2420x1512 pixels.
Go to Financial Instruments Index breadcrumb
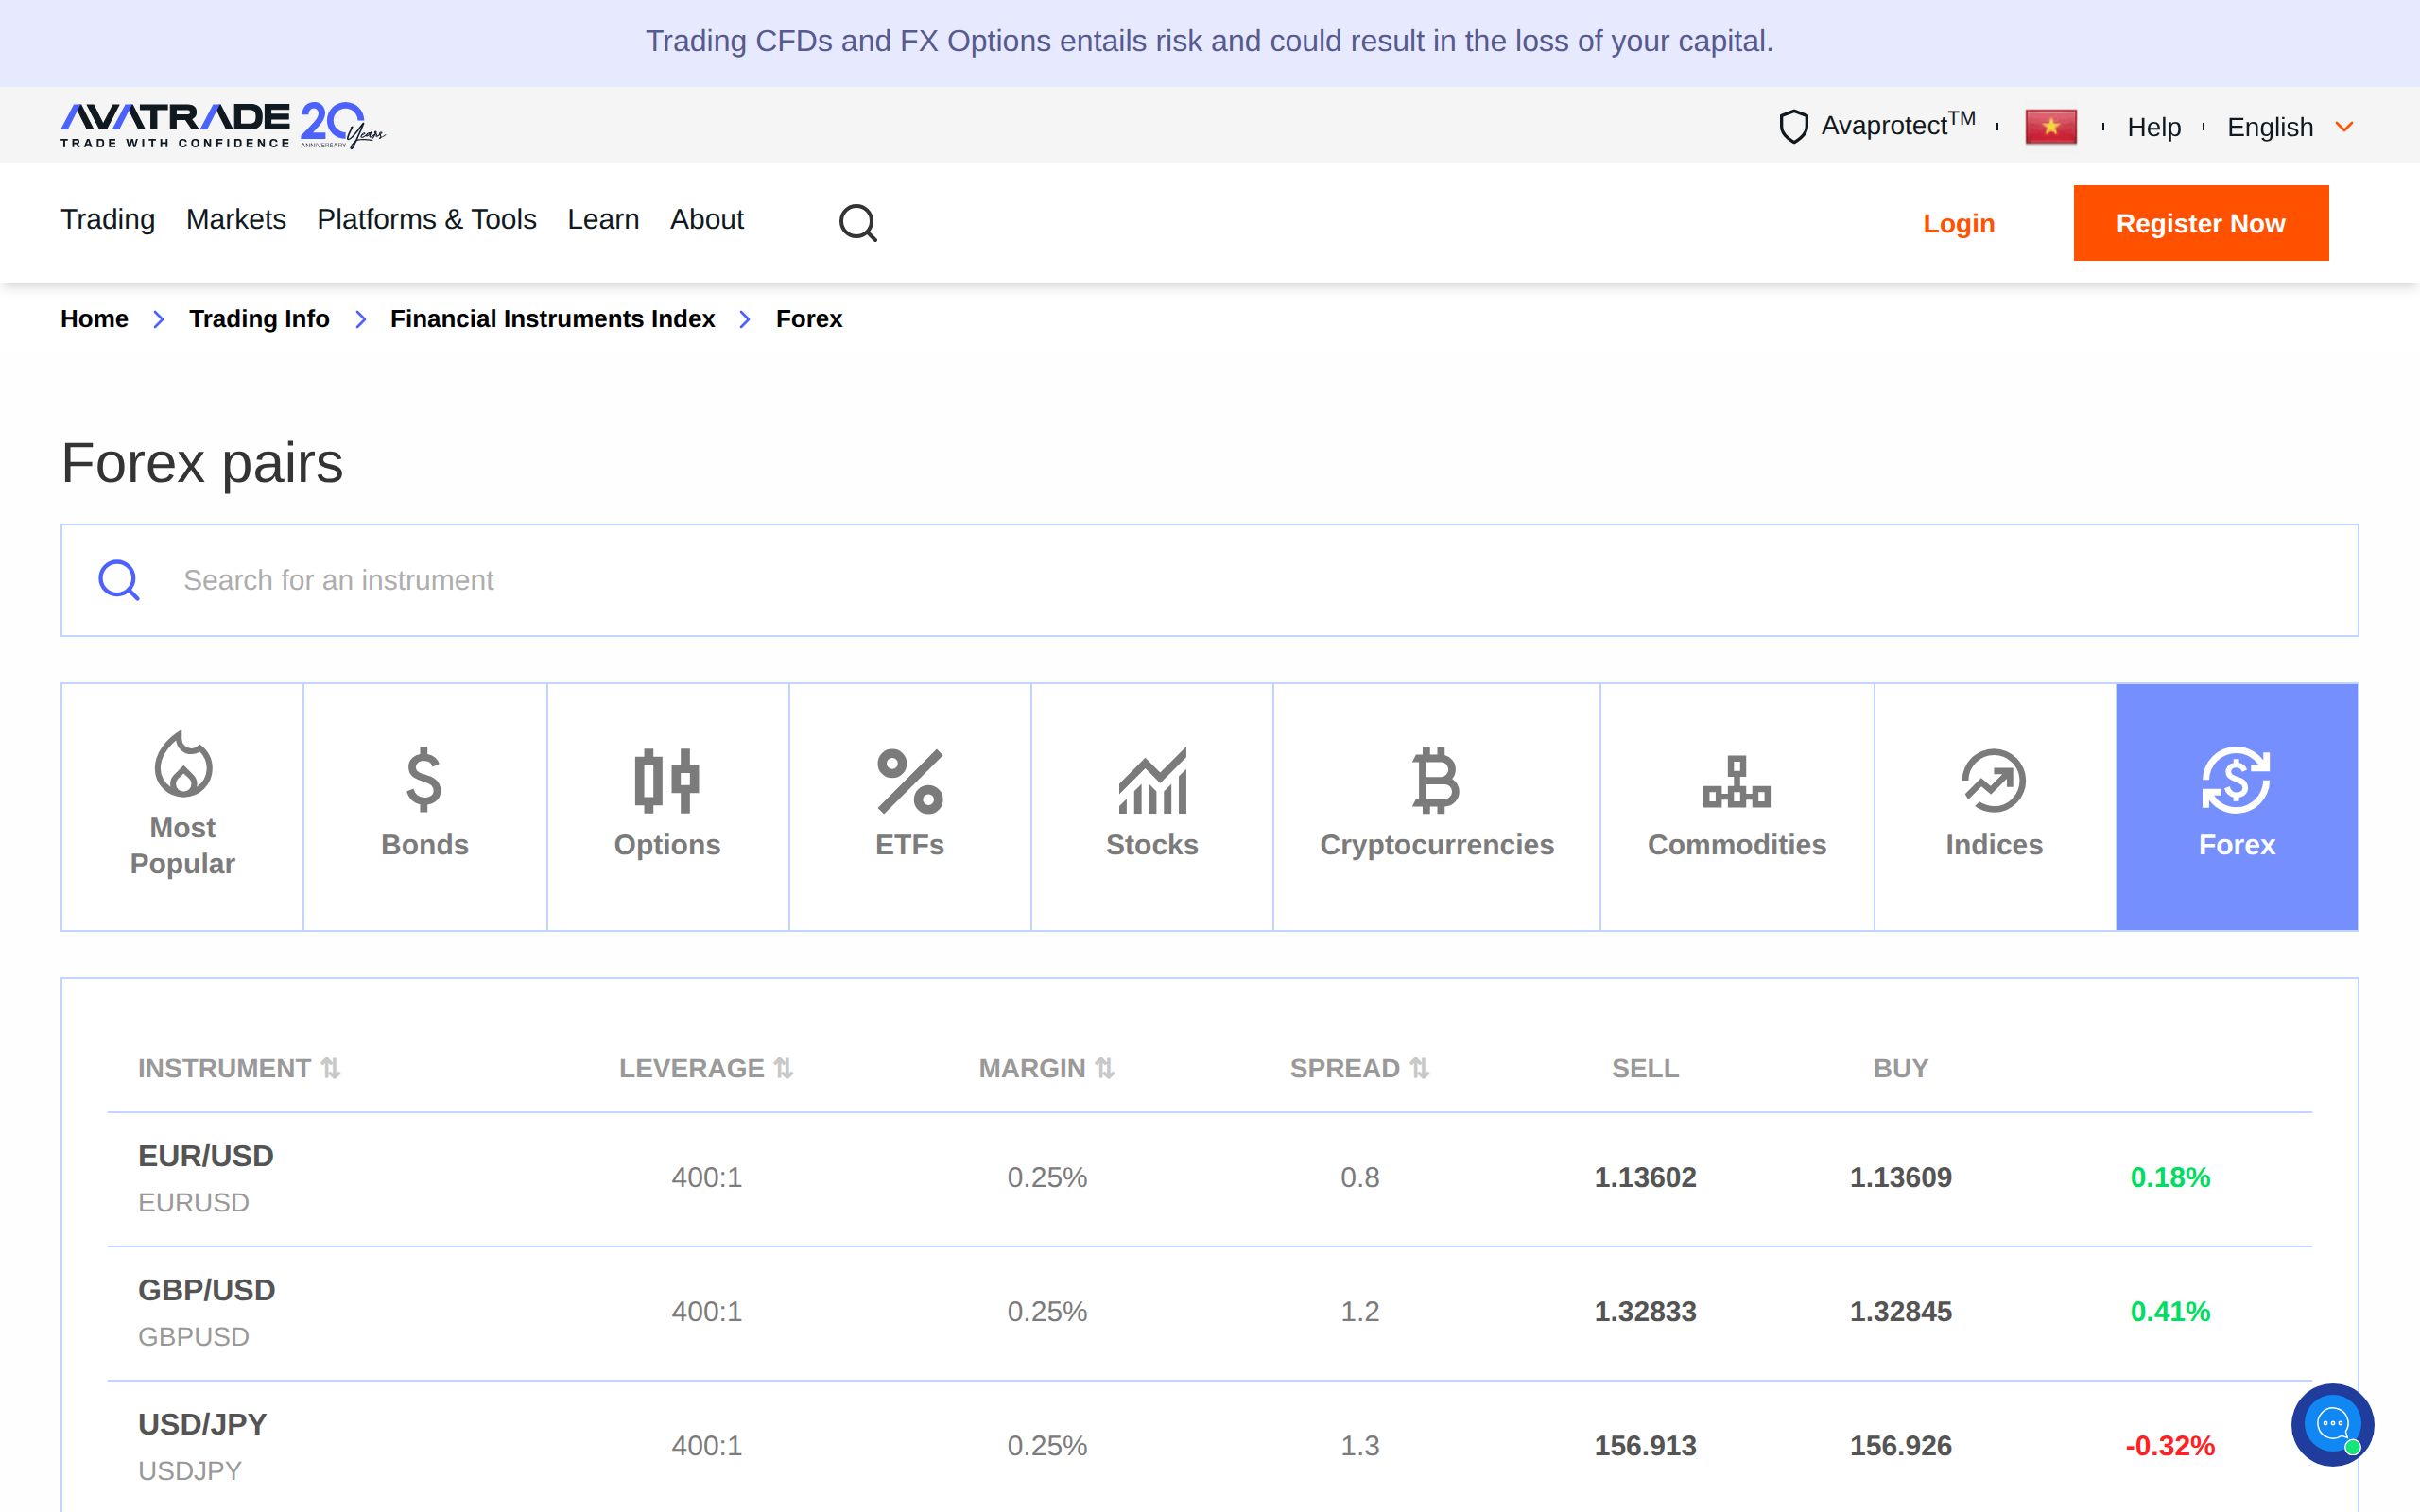point(552,318)
